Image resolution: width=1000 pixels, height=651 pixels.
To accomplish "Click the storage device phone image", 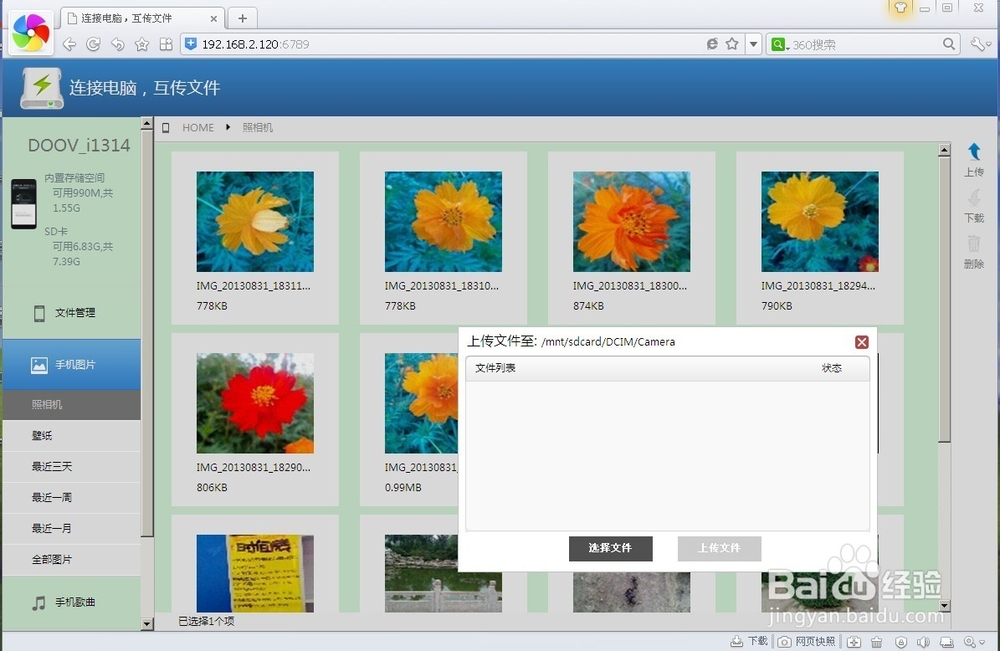I will click(24, 204).
